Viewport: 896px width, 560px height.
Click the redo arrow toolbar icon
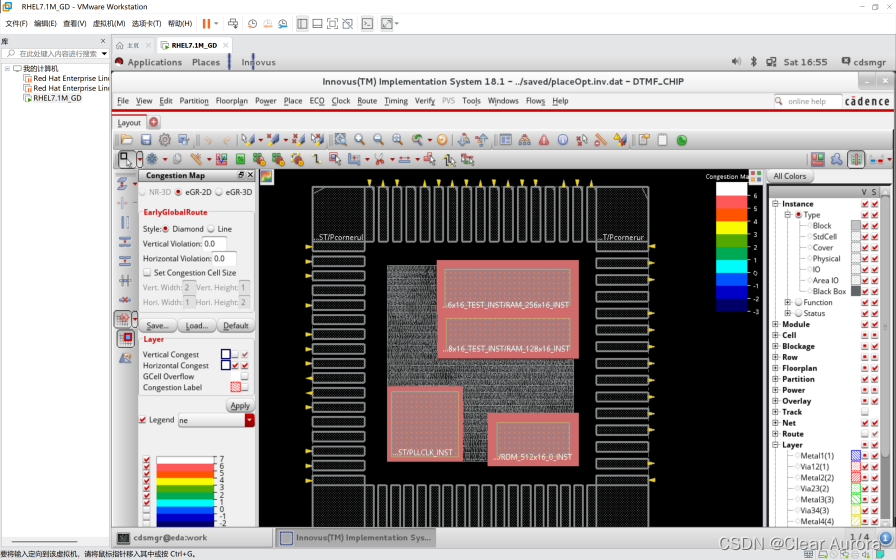(227, 140)
